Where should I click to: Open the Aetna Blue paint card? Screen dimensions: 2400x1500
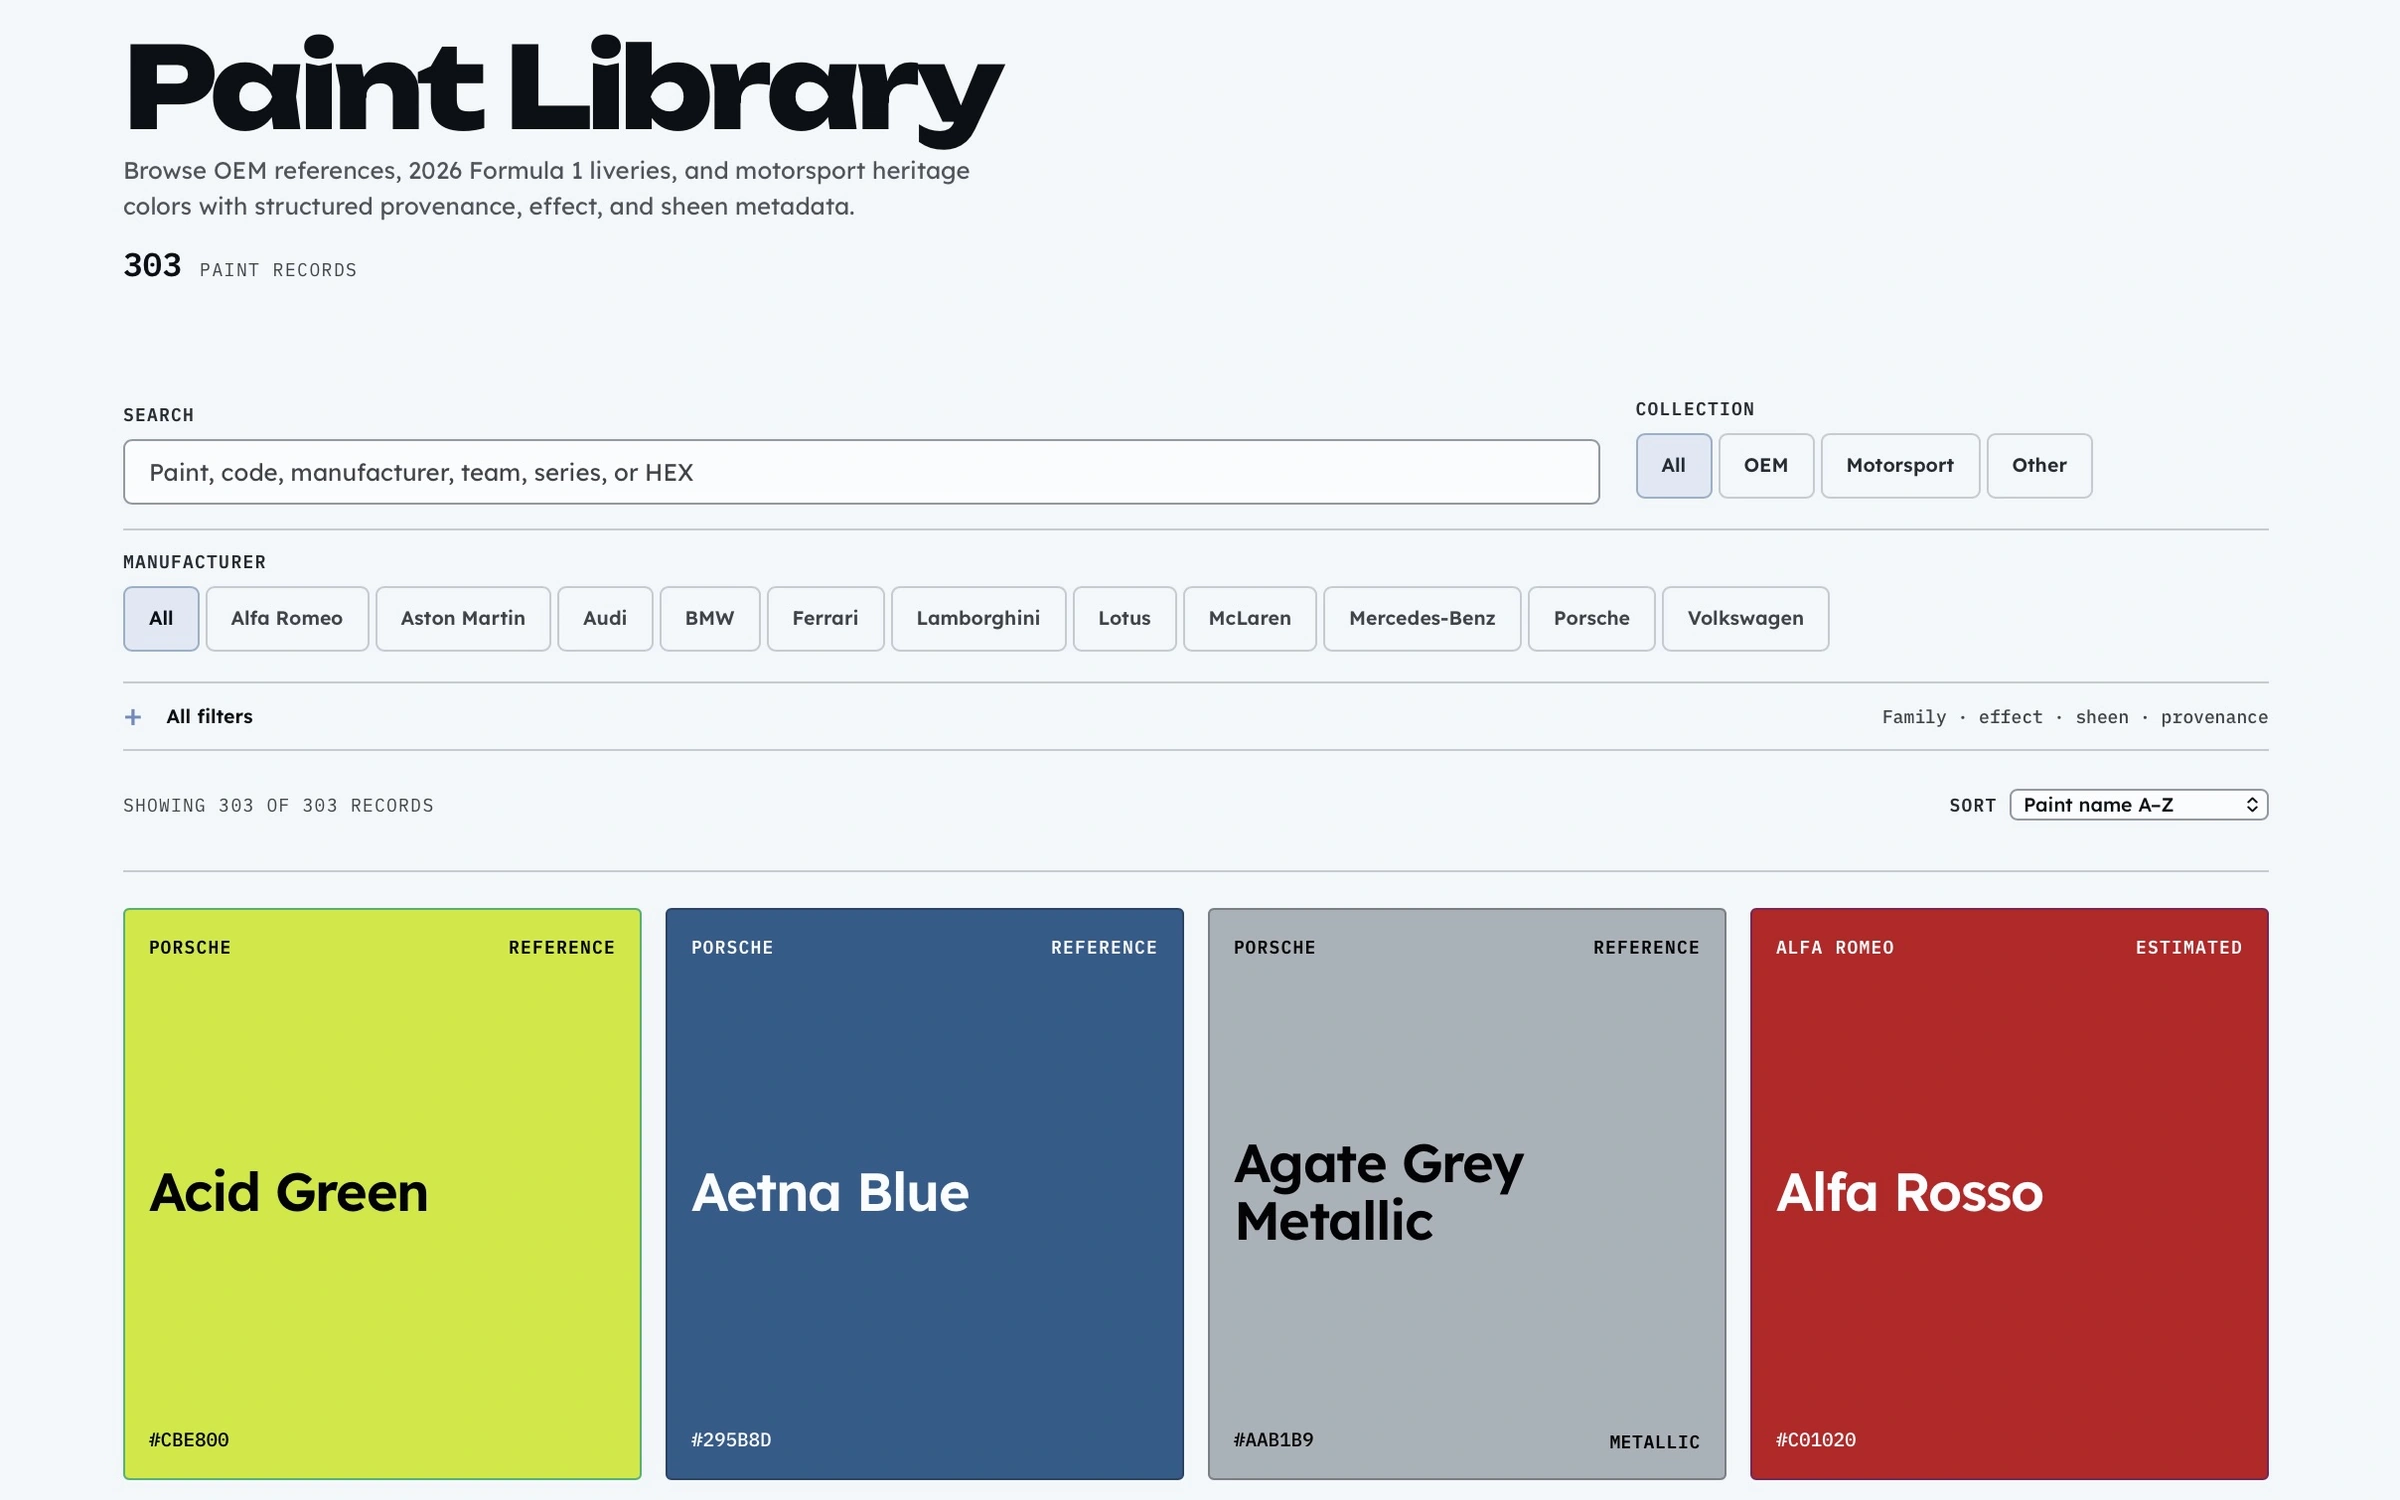[924, 1193]
